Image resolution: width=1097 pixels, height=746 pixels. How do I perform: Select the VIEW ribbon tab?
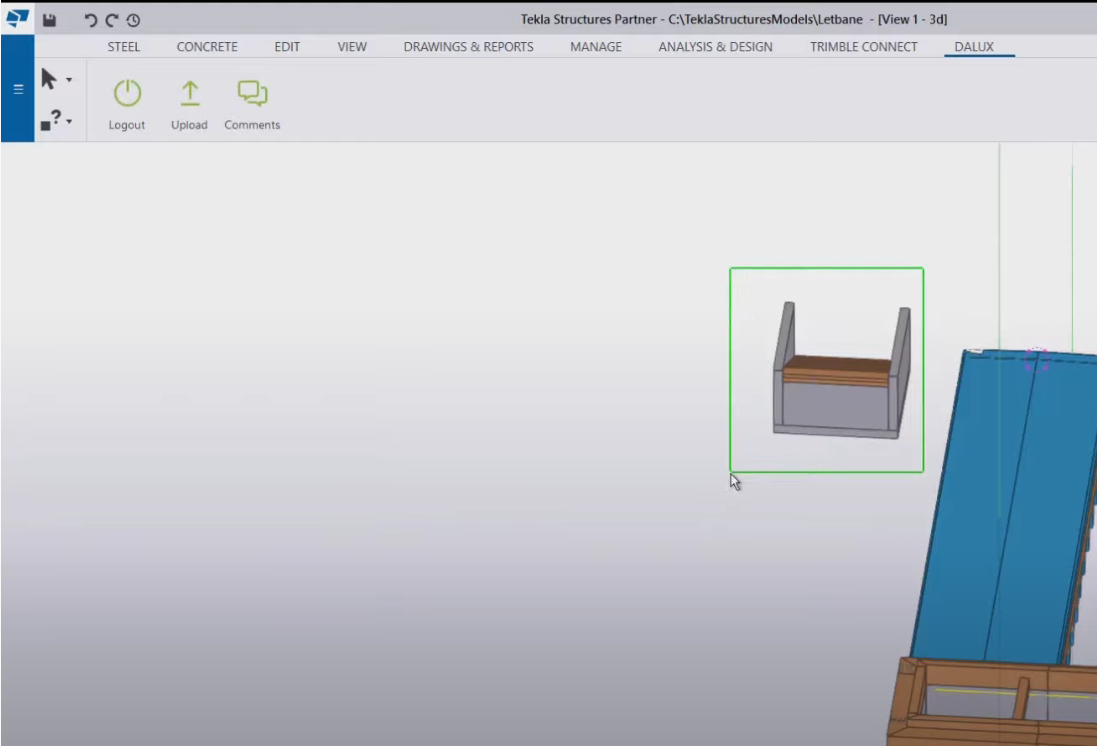point(352,47)
